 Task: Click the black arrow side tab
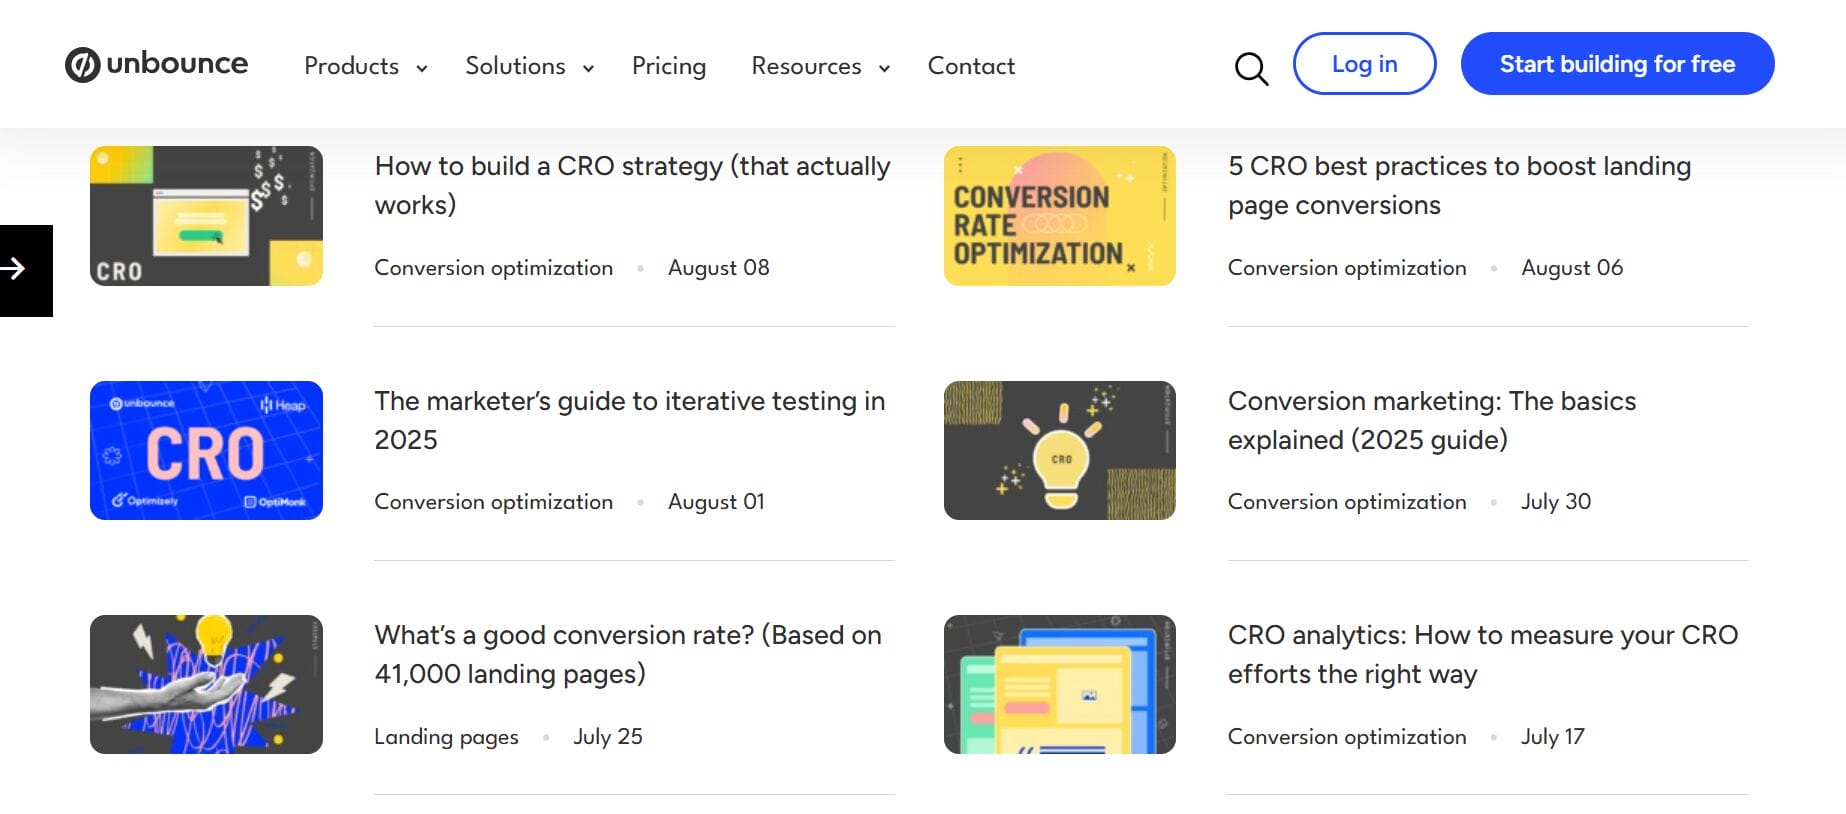click(x=24, y=270)
